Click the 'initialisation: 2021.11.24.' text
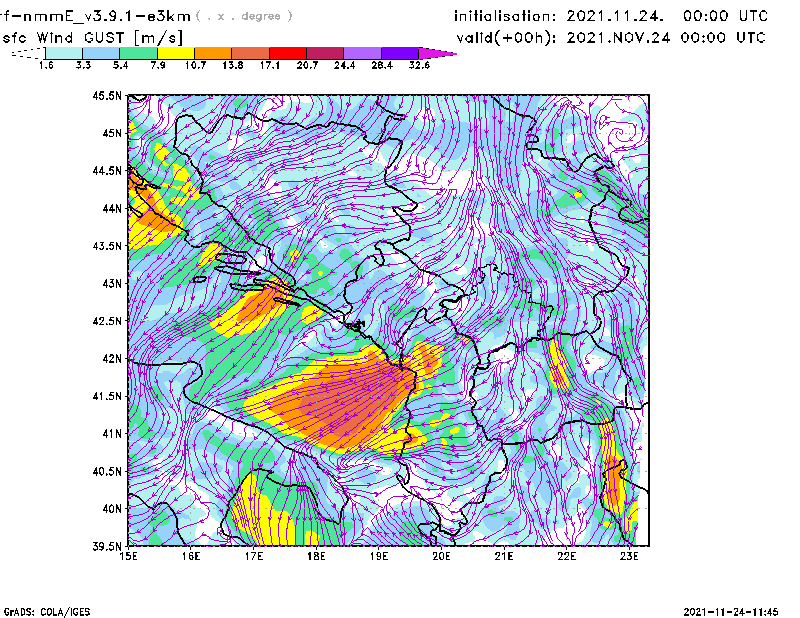 point(559,16)
